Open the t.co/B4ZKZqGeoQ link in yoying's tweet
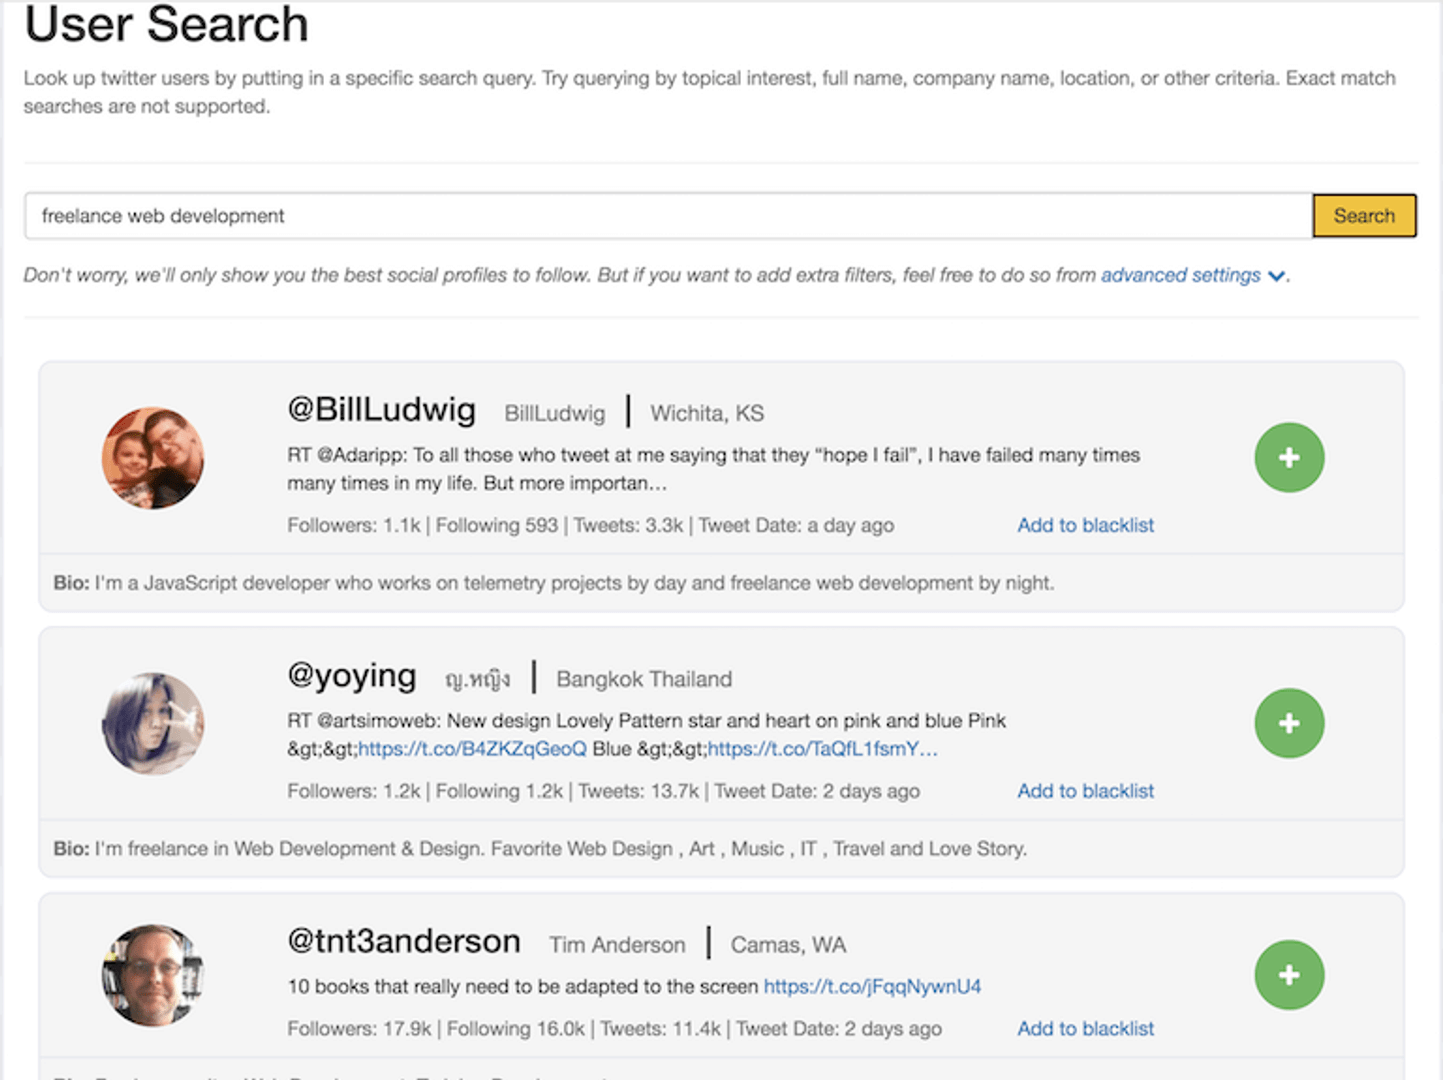This screenshot has height=1080, width=1443. (x=472, y=749)
